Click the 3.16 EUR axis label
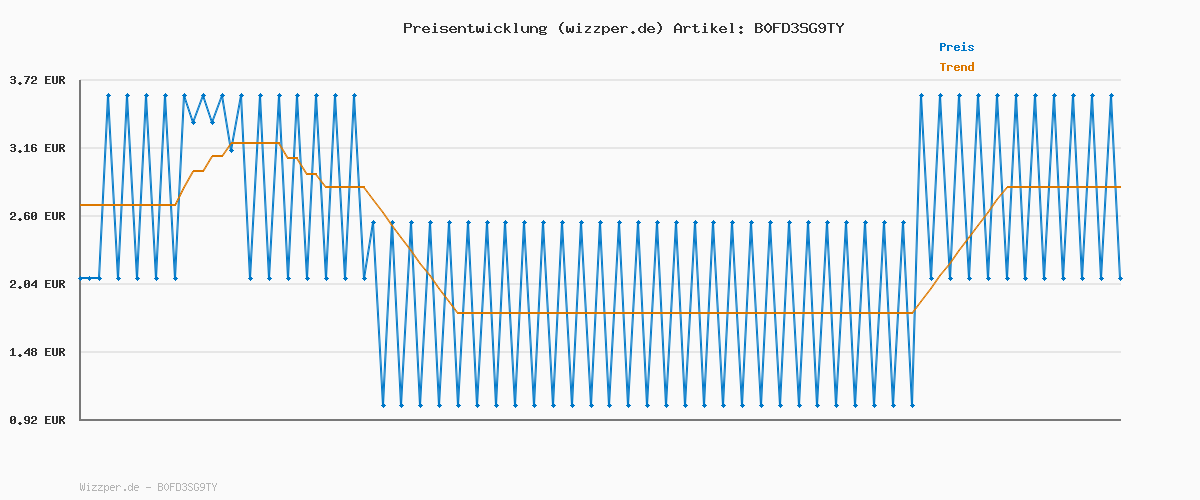 37,148
